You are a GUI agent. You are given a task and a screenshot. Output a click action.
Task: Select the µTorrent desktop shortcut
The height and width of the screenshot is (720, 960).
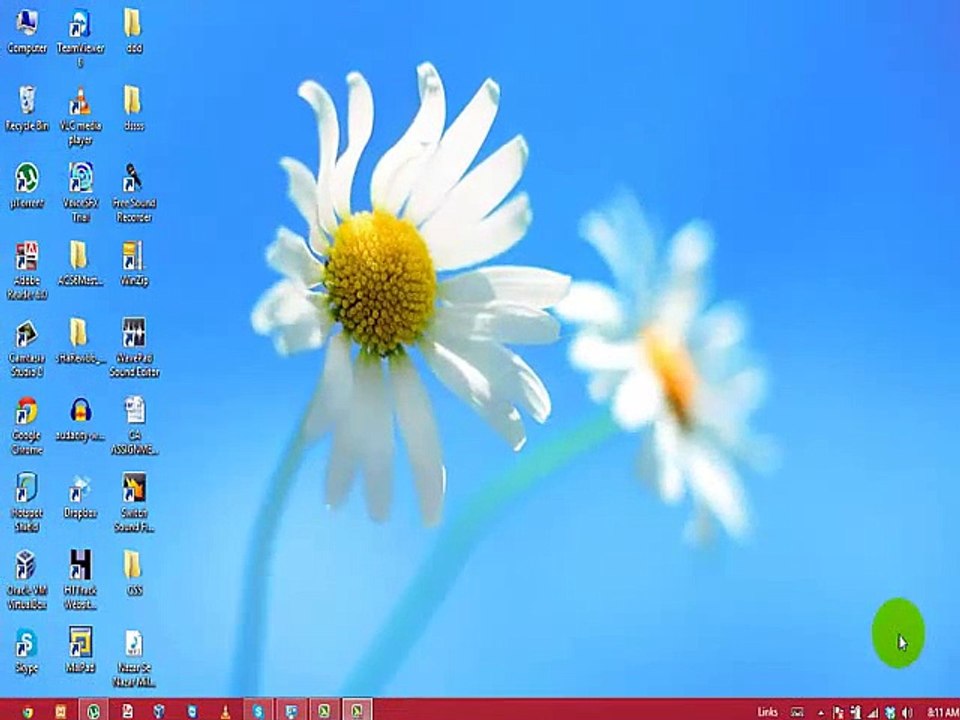point(26,186)
